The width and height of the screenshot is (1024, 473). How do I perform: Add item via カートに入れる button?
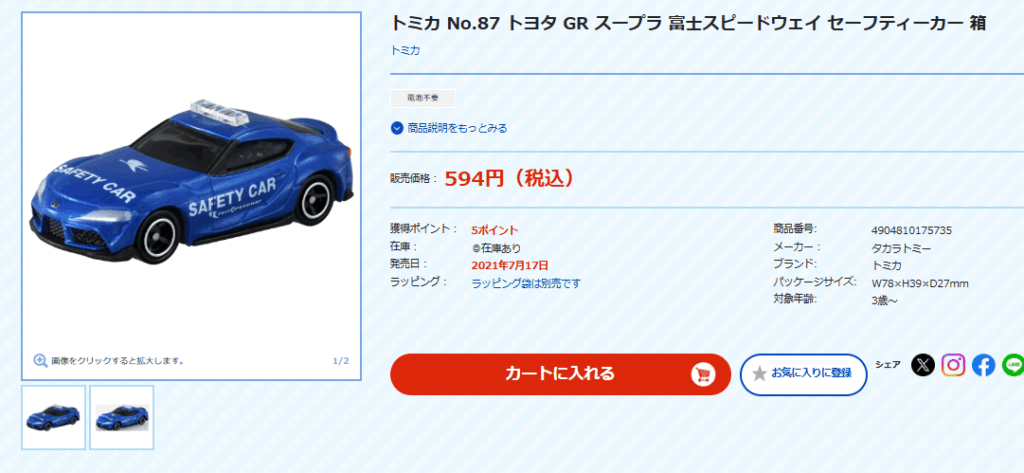(x=560, y=374)
